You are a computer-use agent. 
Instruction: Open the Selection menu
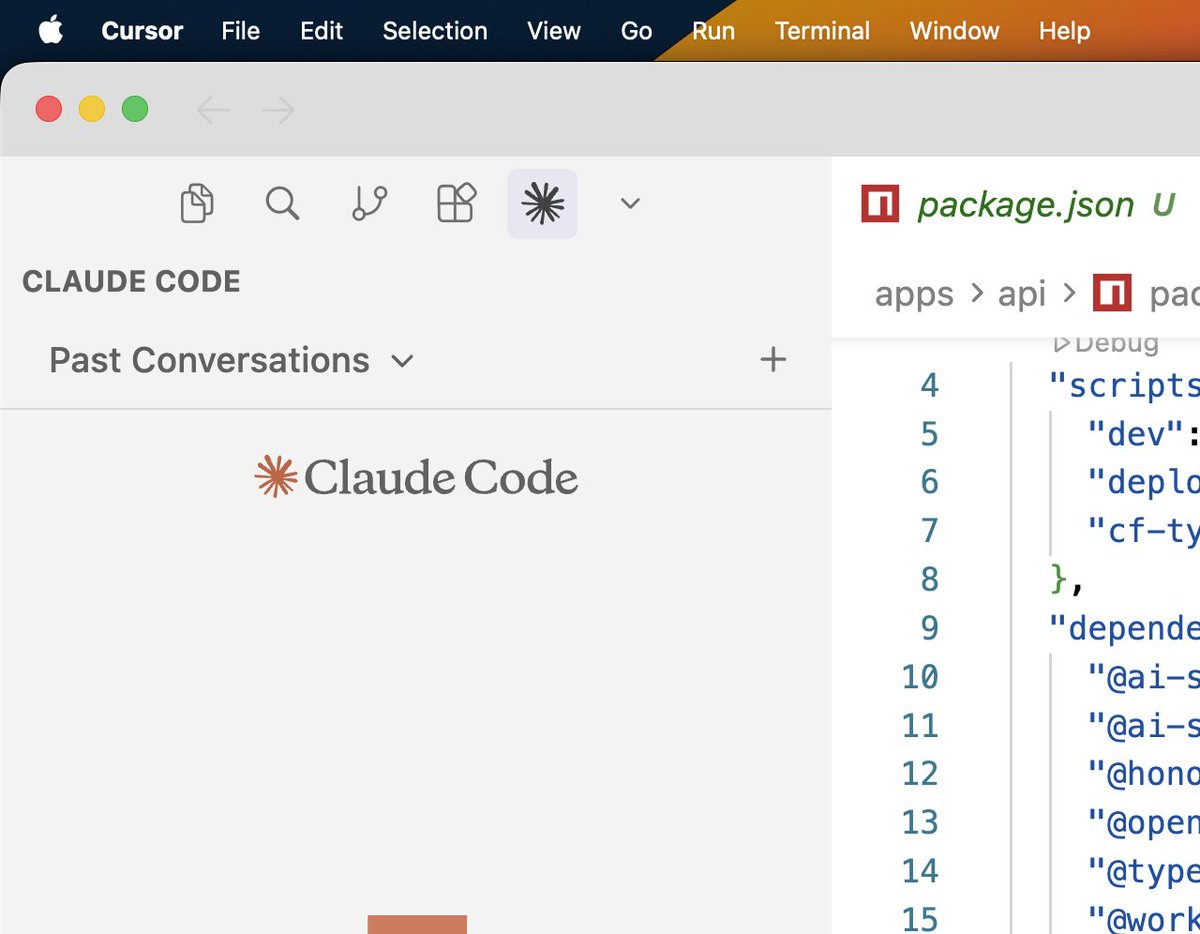click(x=435, y=31)
